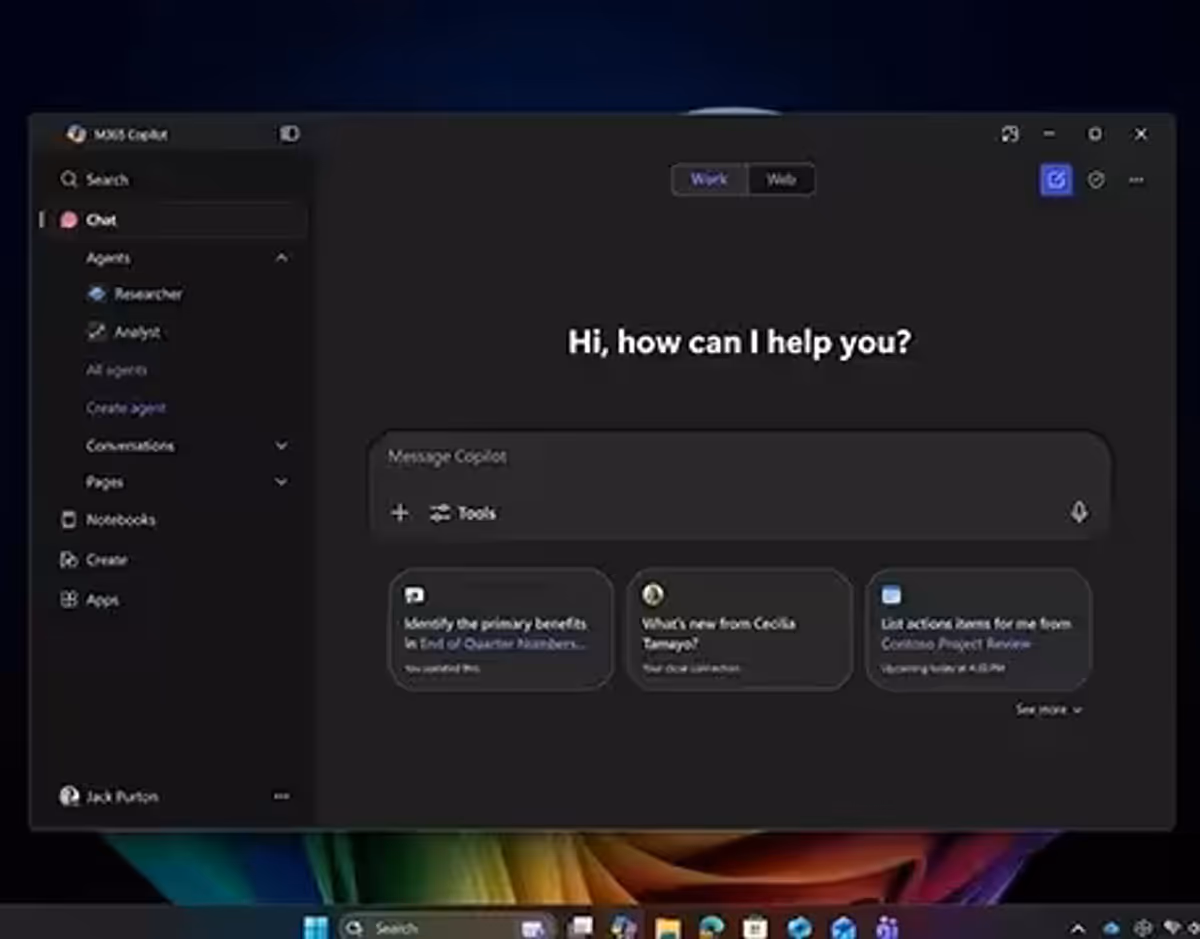The image size is (1200, 939).
Task: Show hidden system tray icons chevron
Action: 1078,928
